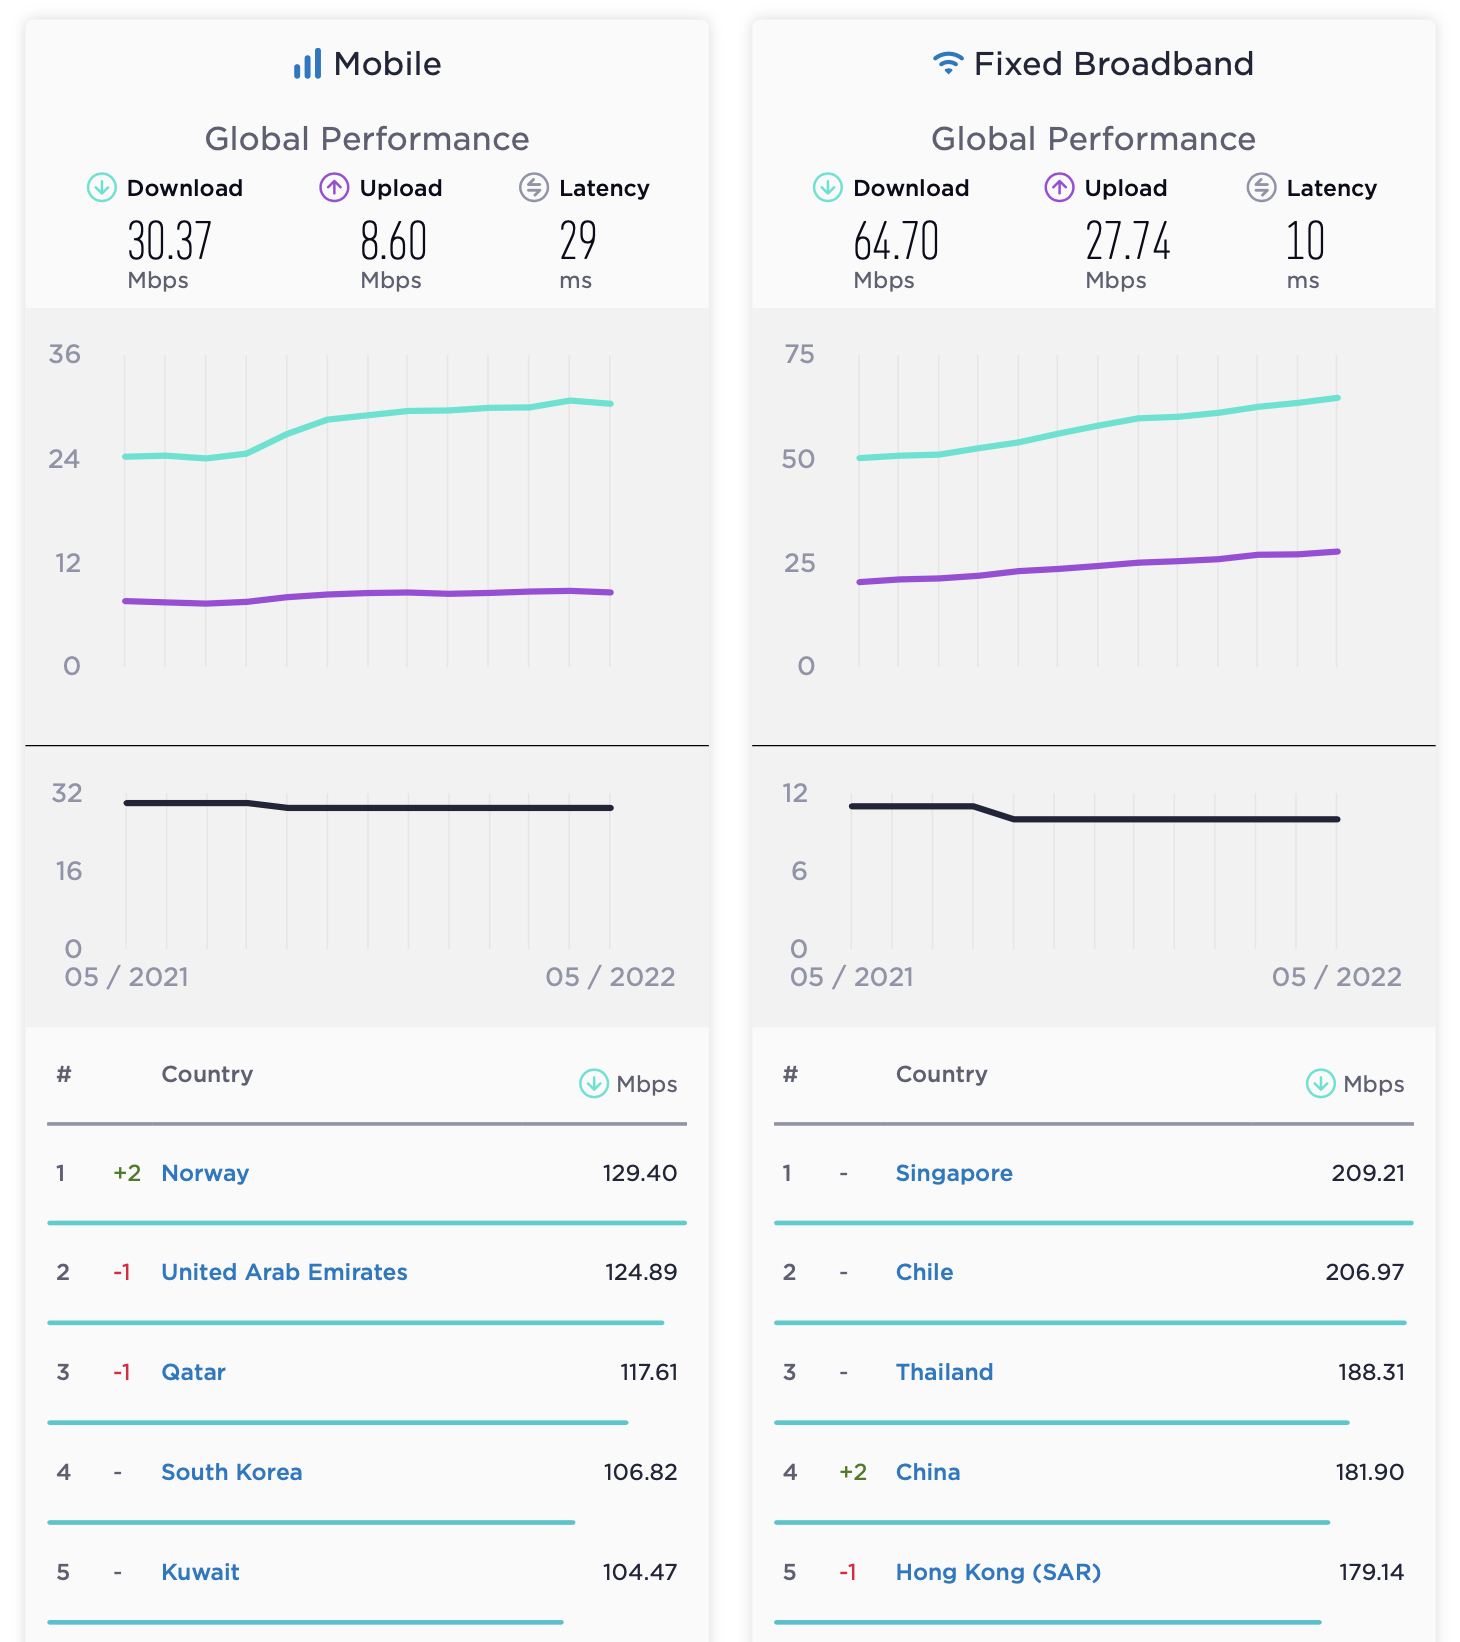1460x1642 pixels.
Task: Open the Hong Kong (SAR) link
Action: [x=998, y=1572]
